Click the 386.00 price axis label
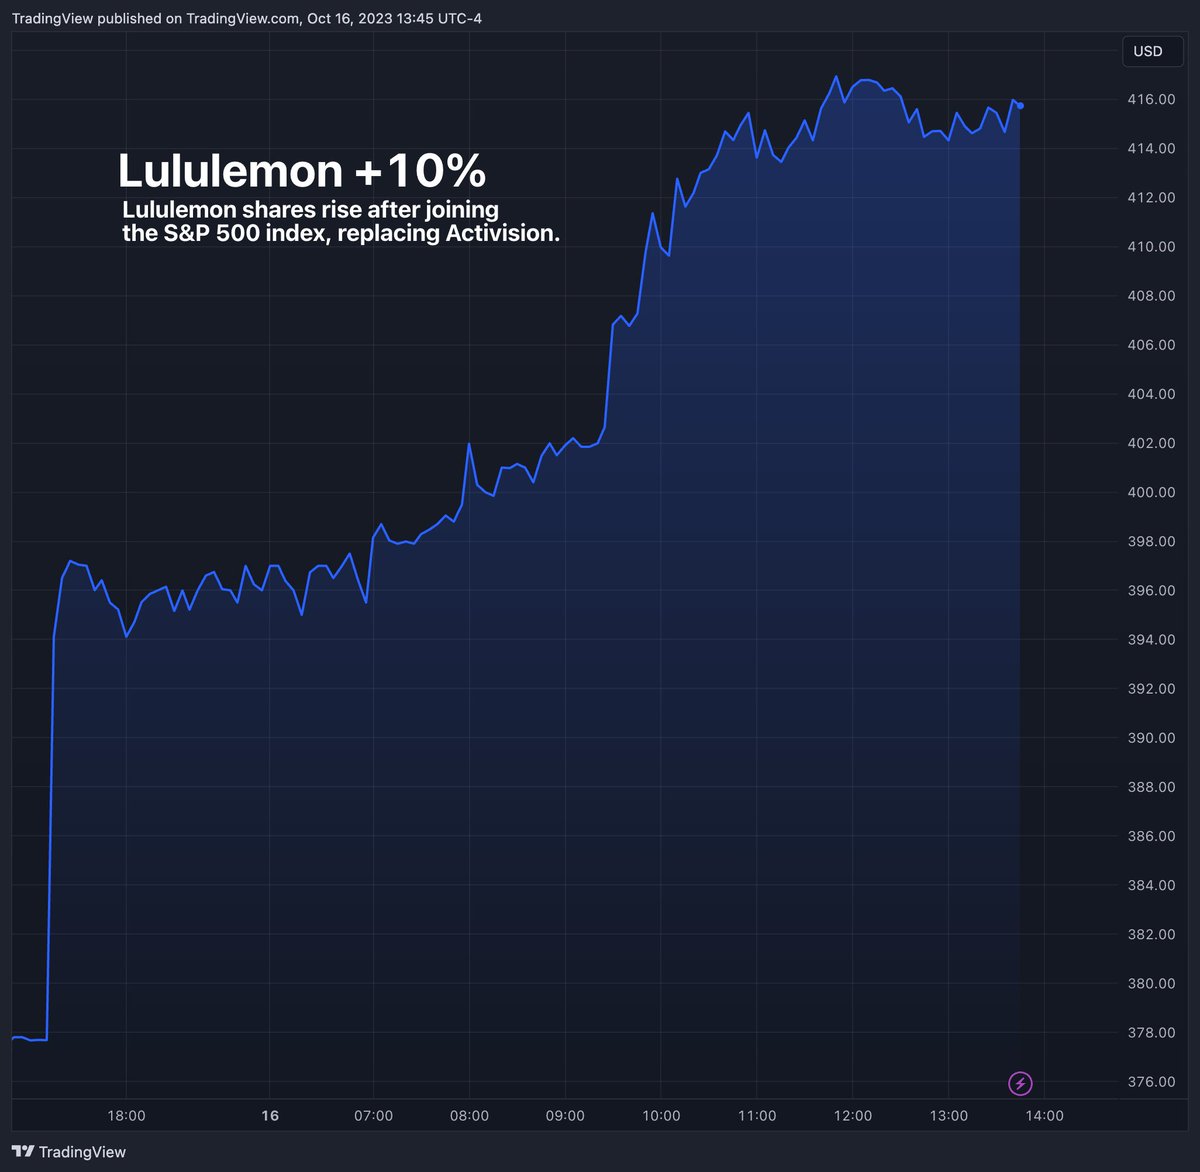 pos(1152,836)
